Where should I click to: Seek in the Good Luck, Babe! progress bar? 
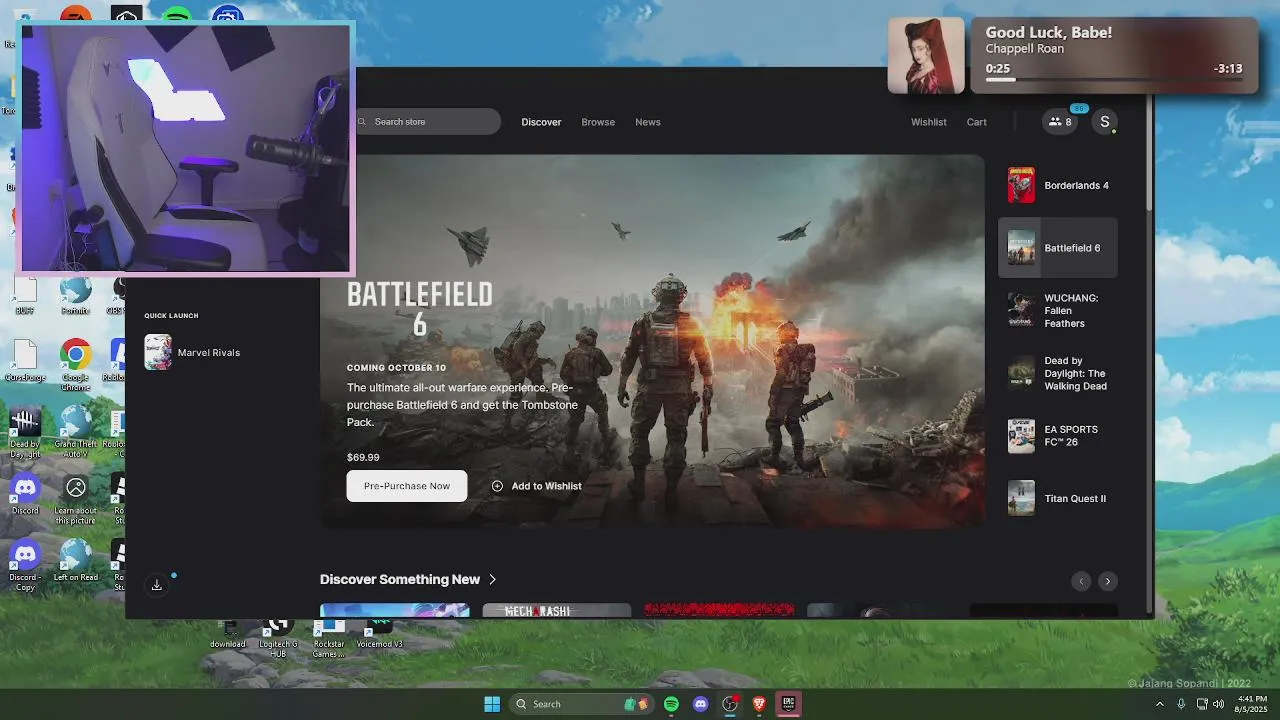[1113, 79]
